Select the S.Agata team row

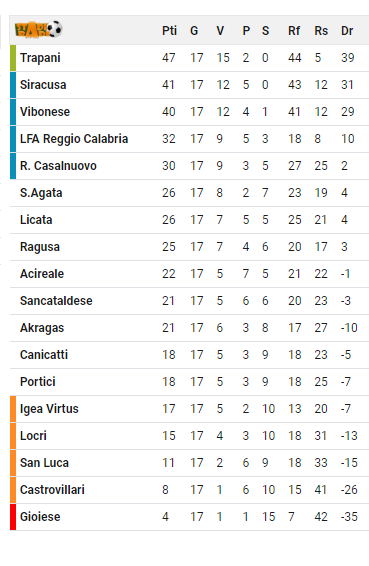click(189, 193)
